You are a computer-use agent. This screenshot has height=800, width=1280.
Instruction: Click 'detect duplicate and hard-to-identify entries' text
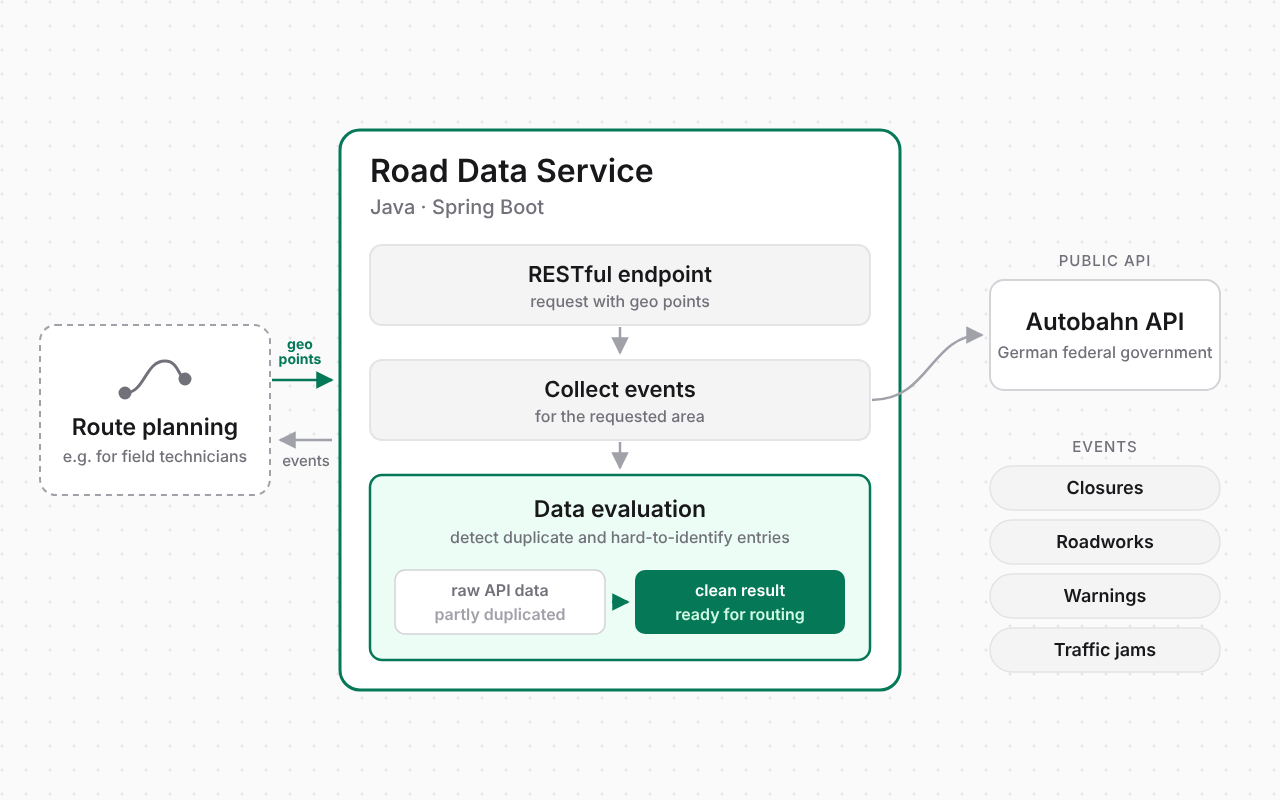(x=620, y=538)
